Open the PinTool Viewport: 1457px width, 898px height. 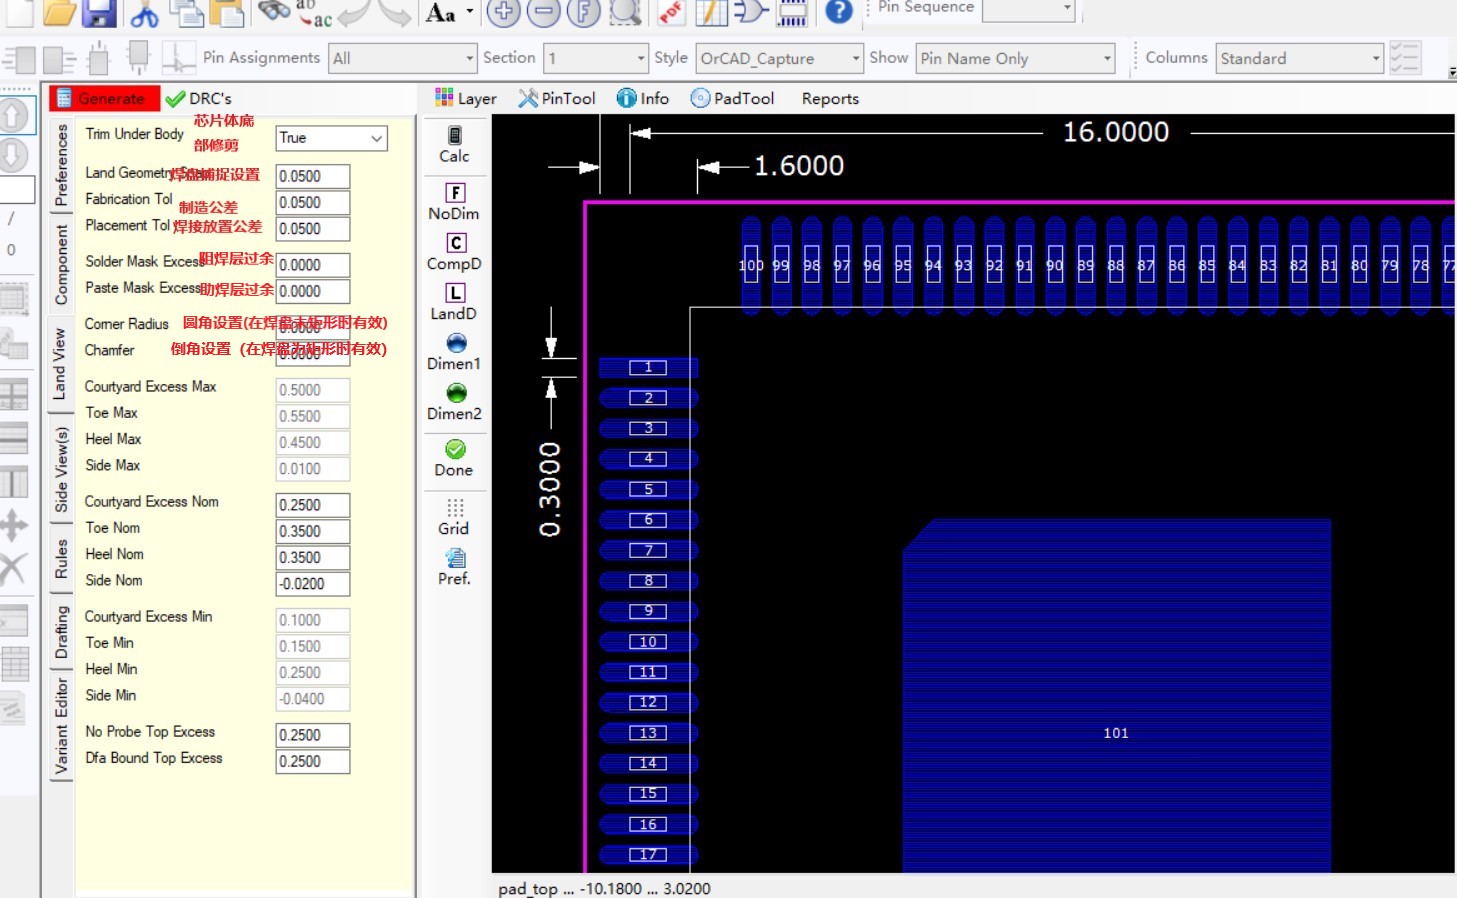[556, 98]
